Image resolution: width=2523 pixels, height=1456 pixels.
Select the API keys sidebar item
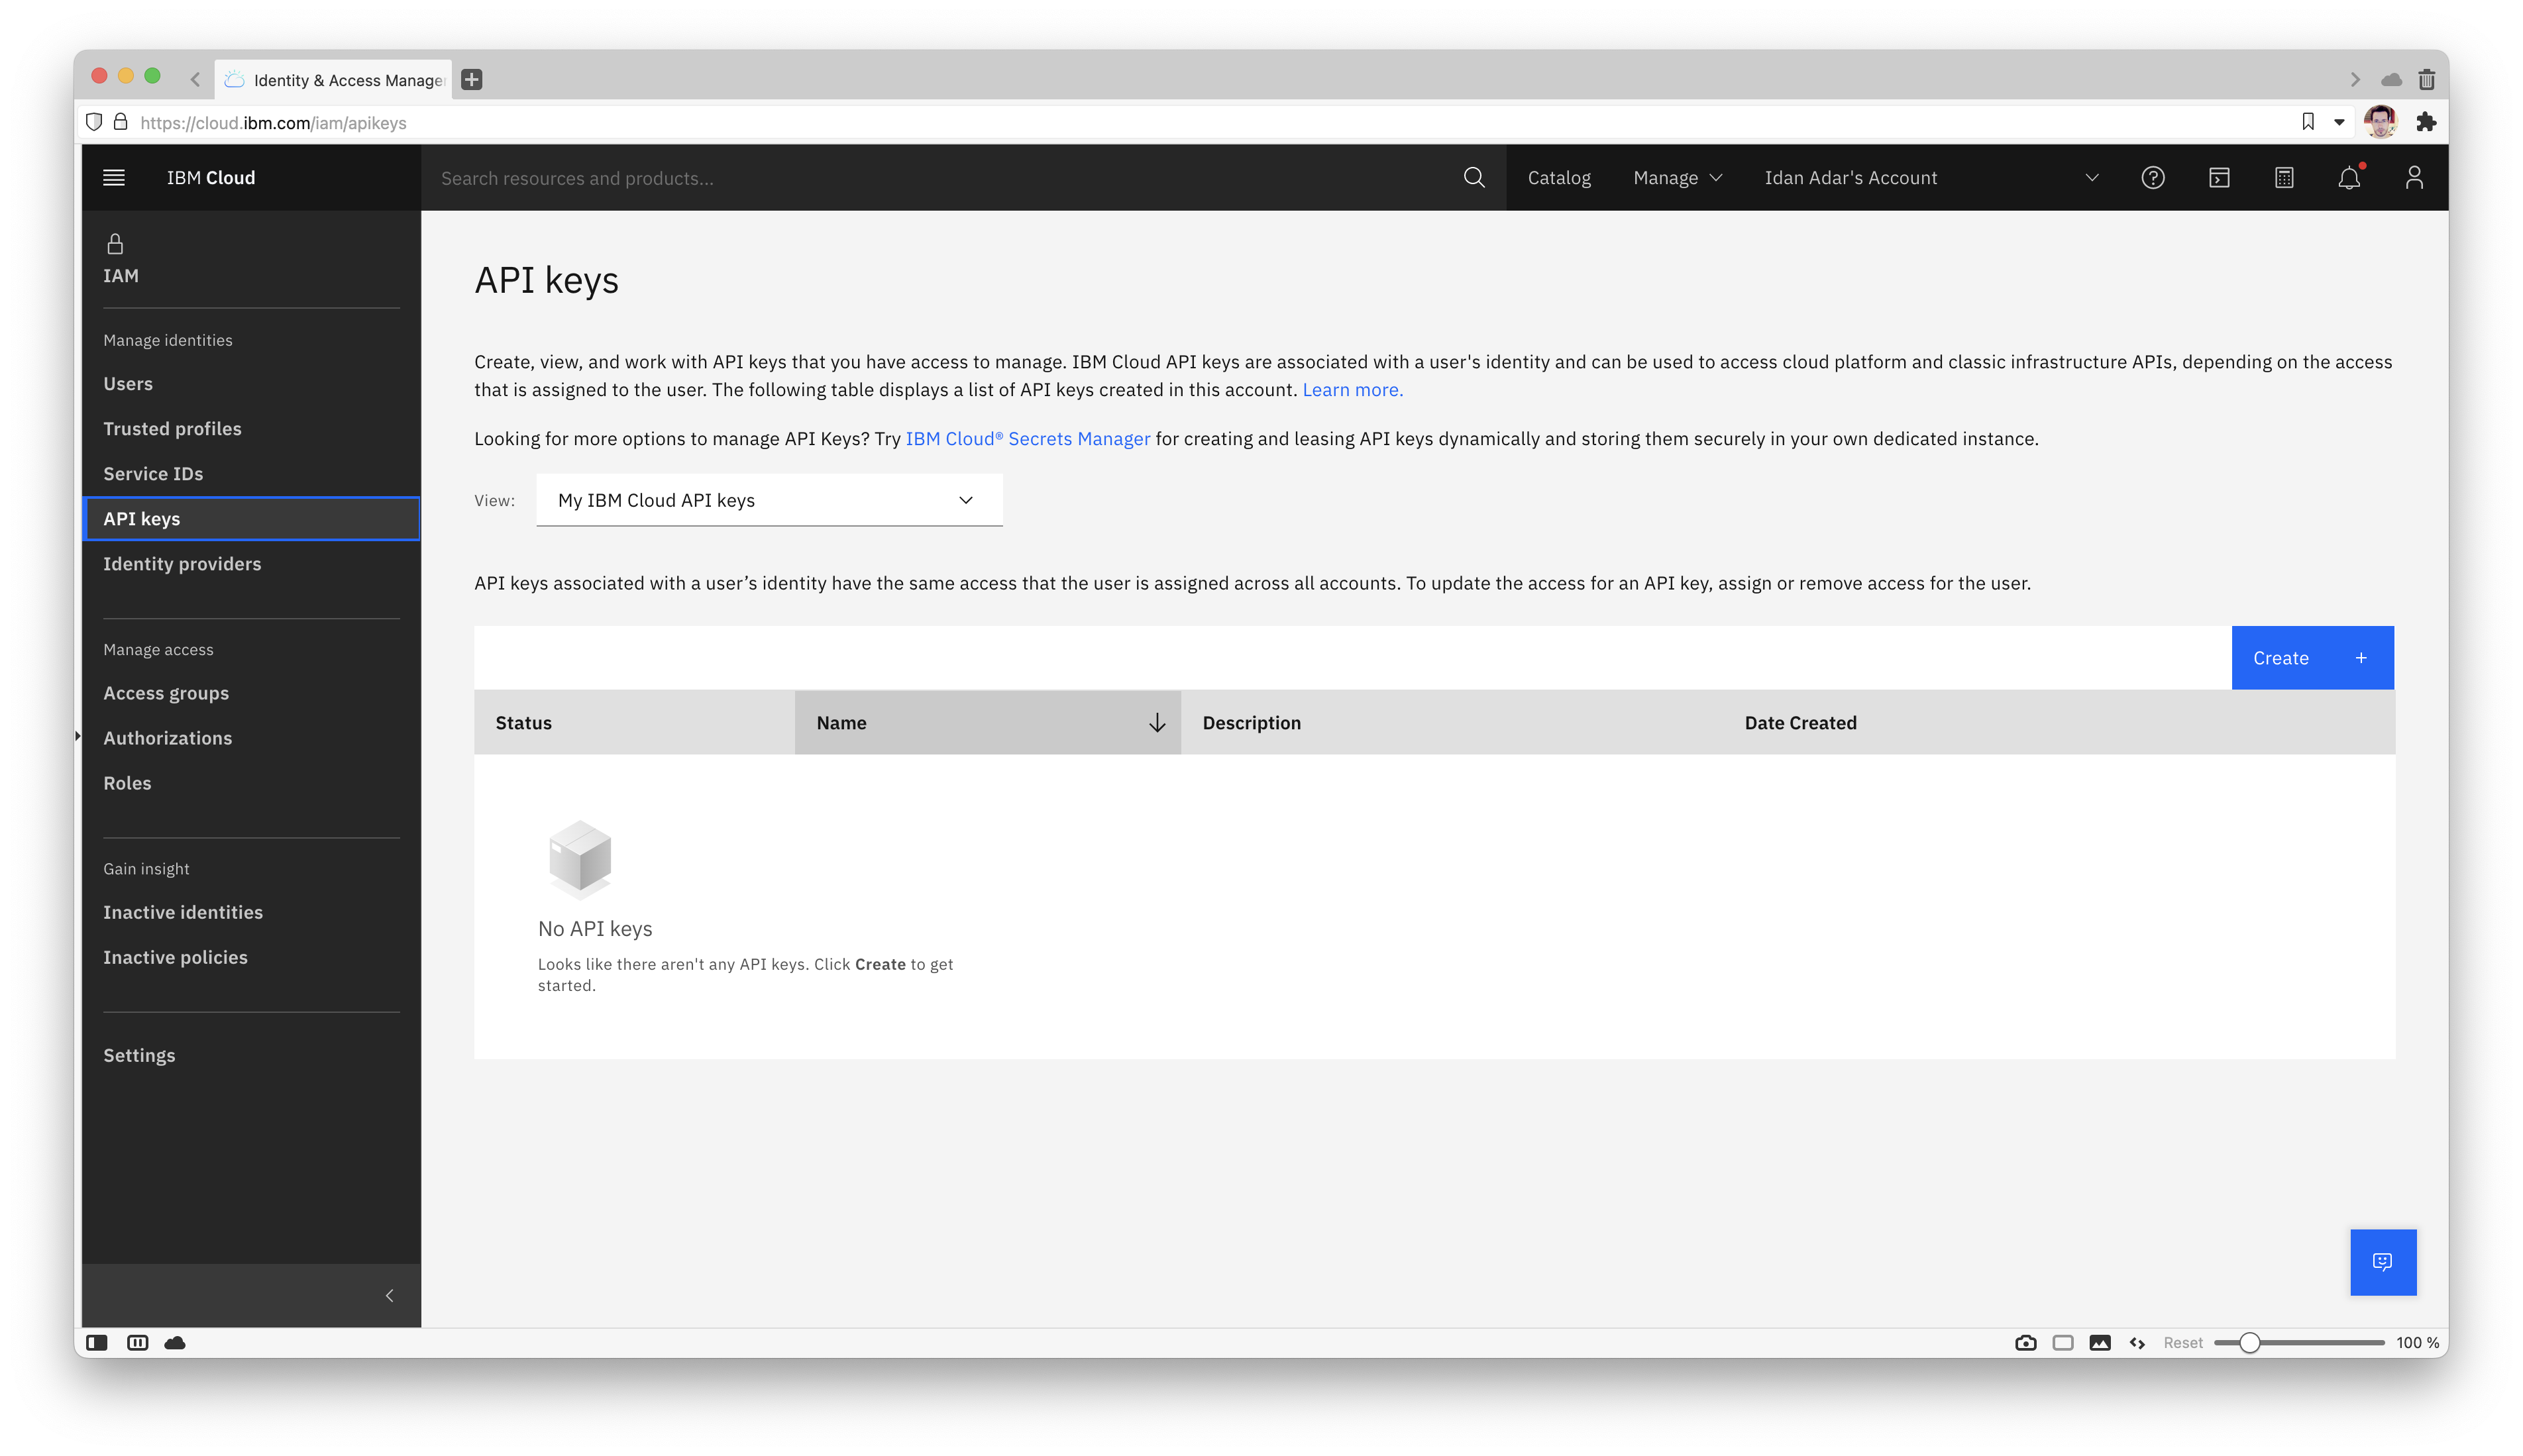[142, 517]
